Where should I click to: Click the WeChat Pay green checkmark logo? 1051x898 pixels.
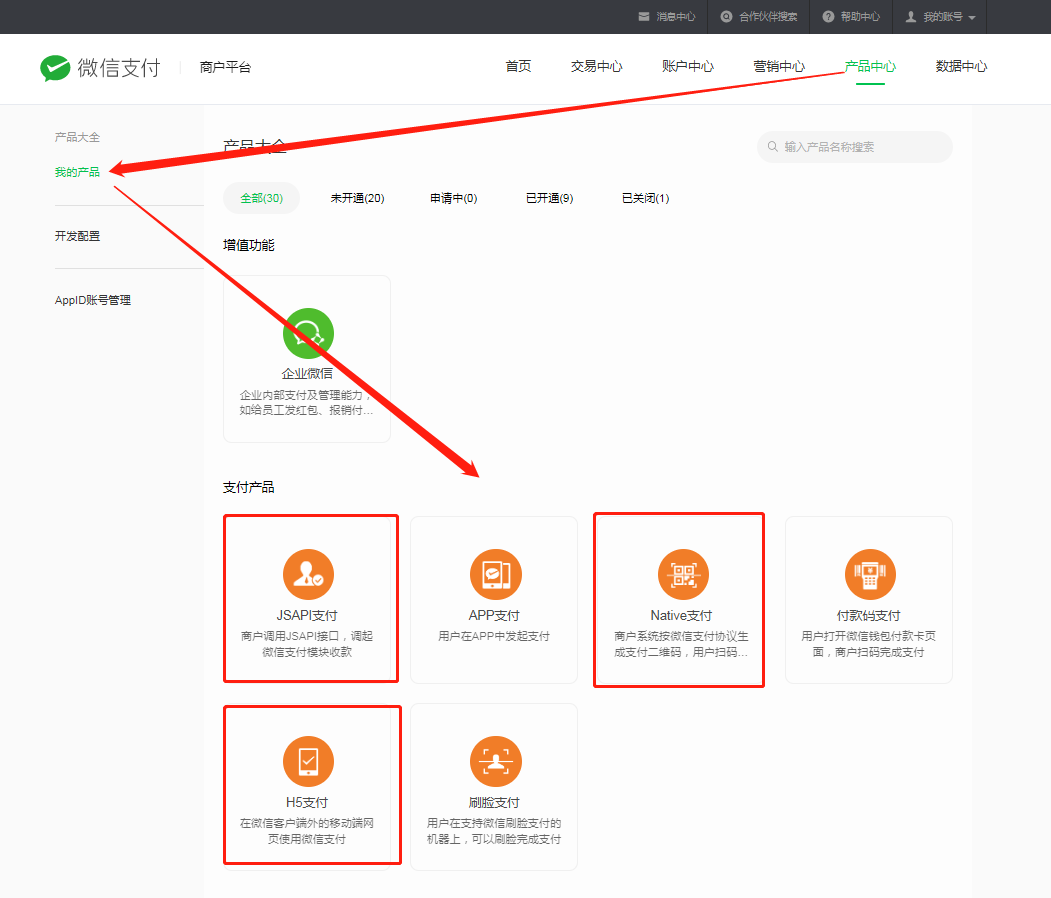55,68
